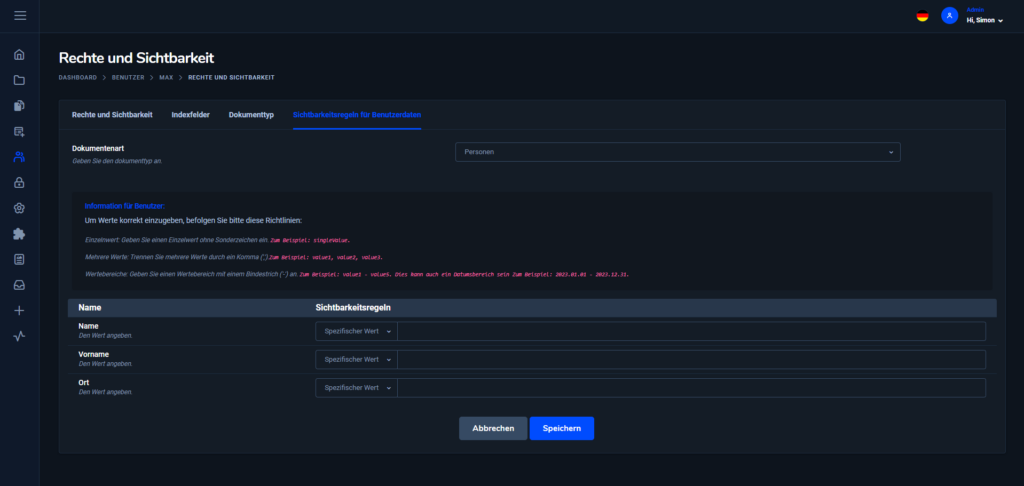Open the users icon in sidebar
The image size is (1024, 486).
coord(20,157)
